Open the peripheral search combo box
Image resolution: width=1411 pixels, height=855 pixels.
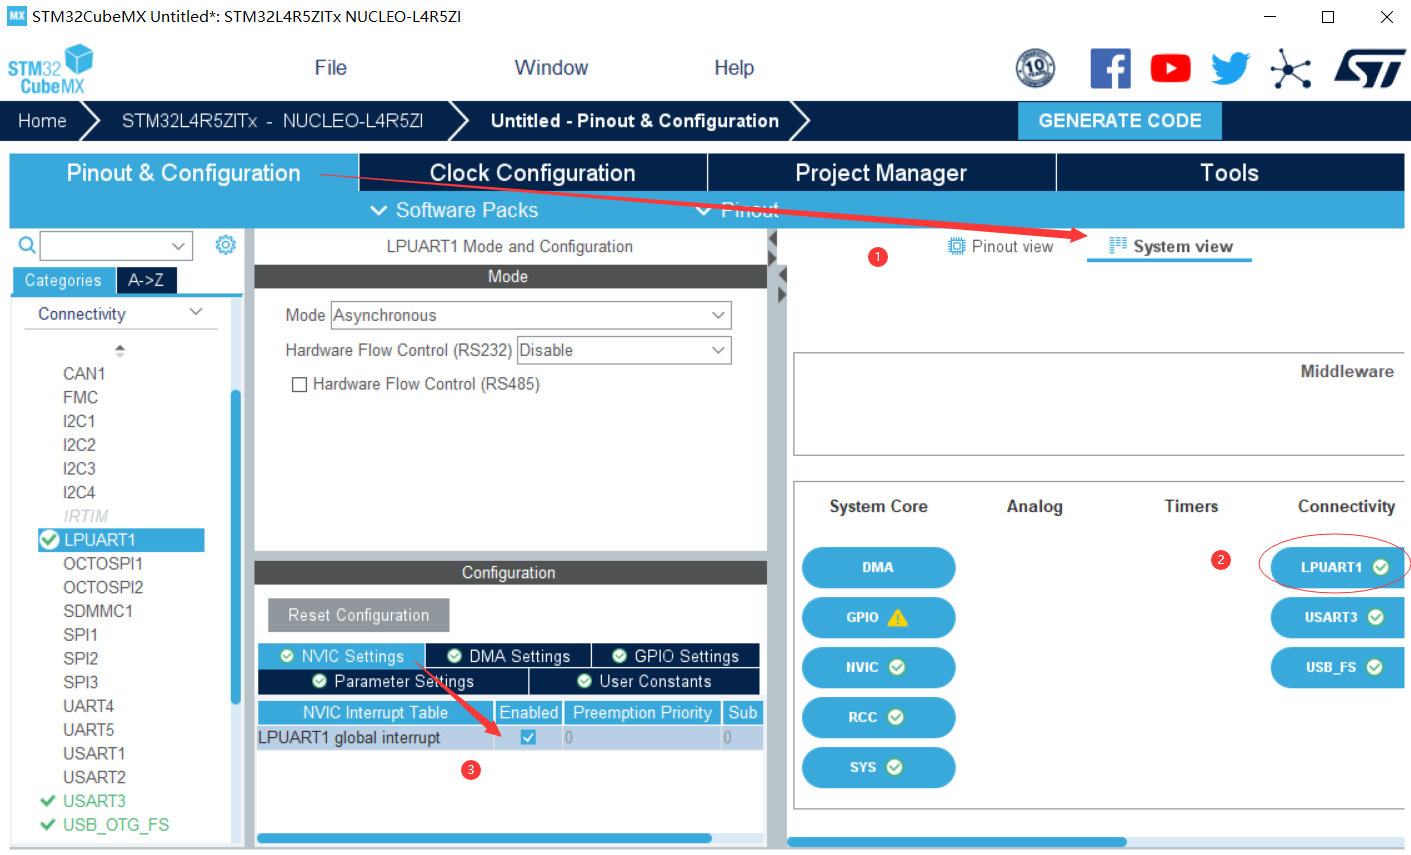click(116, 245)
